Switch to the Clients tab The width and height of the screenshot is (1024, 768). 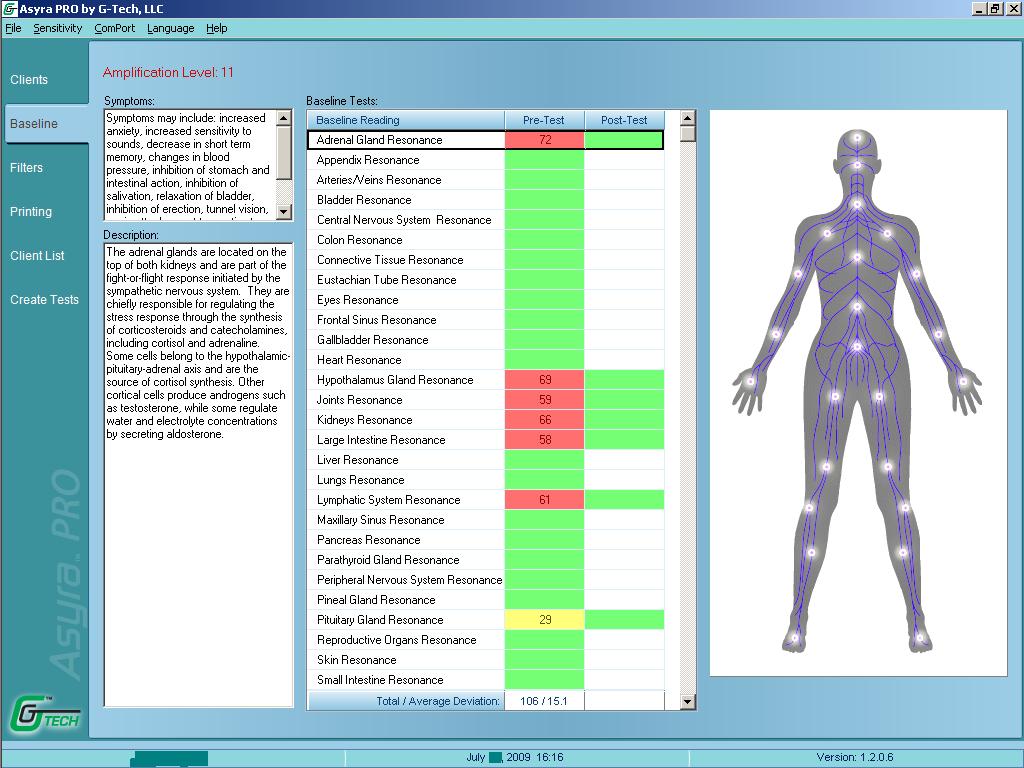29,80
